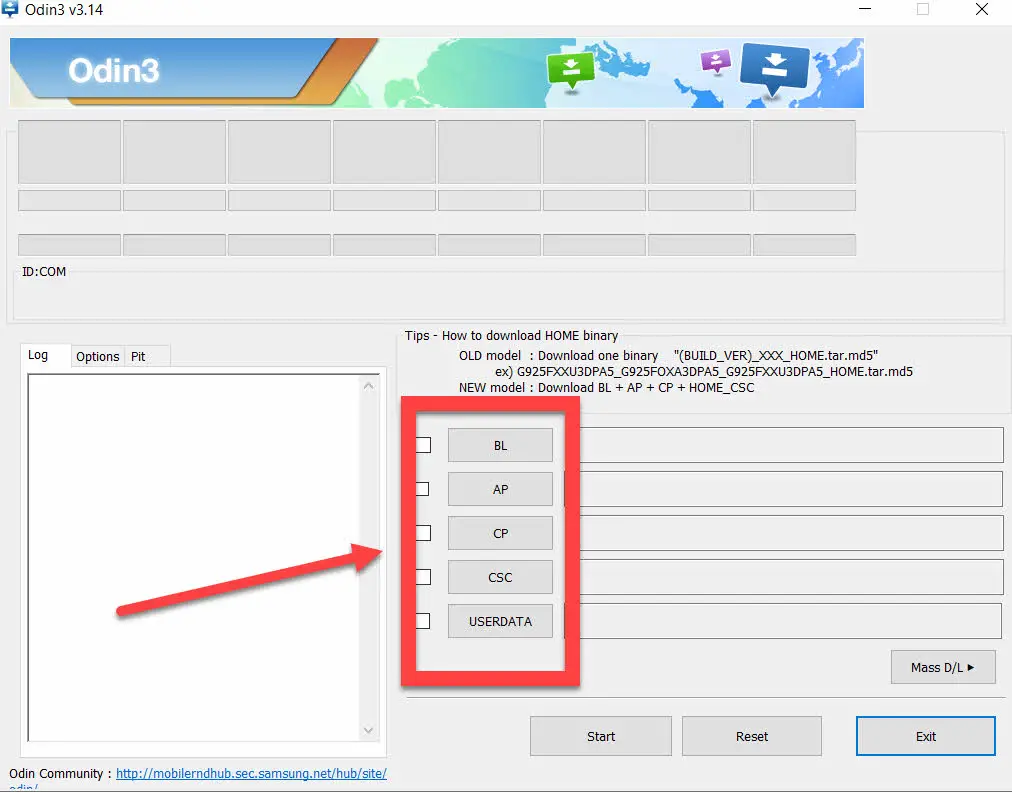Screen dimensions: 1012x792
Task: Click the 'NEW model : Download BL + AP + CP + HOME_CSC' line
Action: 607,388
